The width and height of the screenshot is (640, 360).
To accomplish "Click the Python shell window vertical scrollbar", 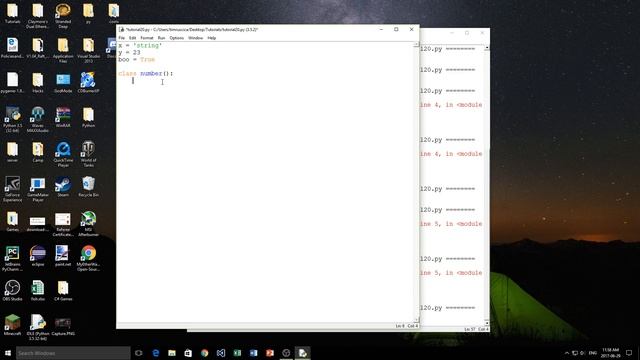I will click(487, 186).
